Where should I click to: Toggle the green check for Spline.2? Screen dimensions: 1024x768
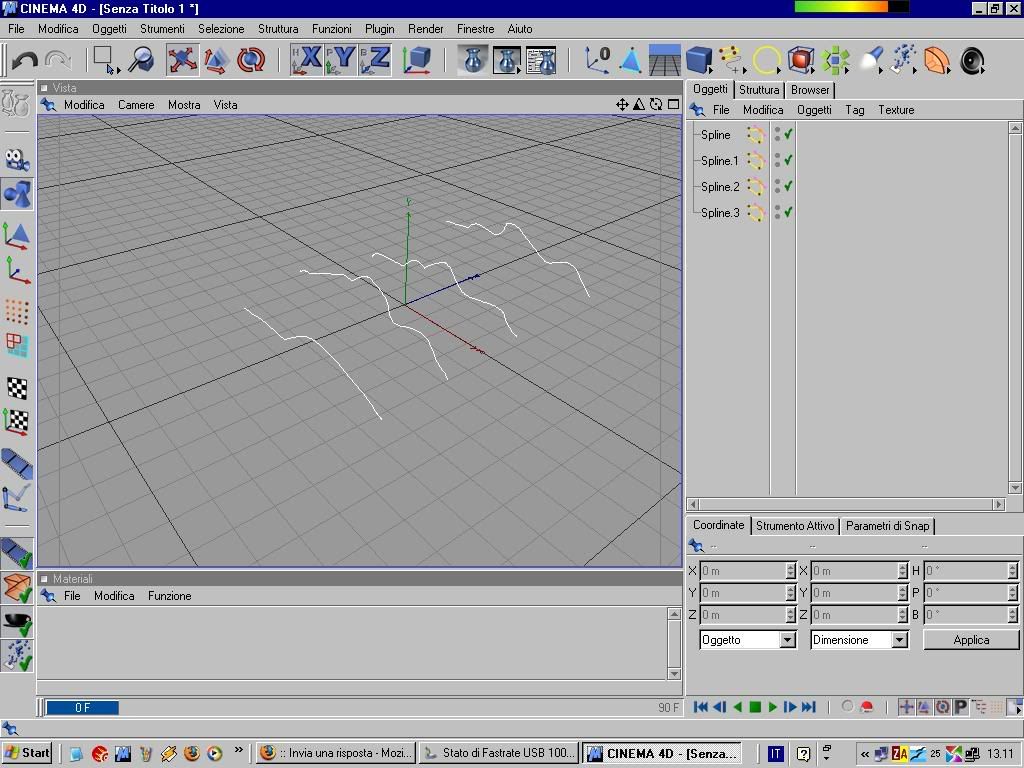tap(789, 186)
